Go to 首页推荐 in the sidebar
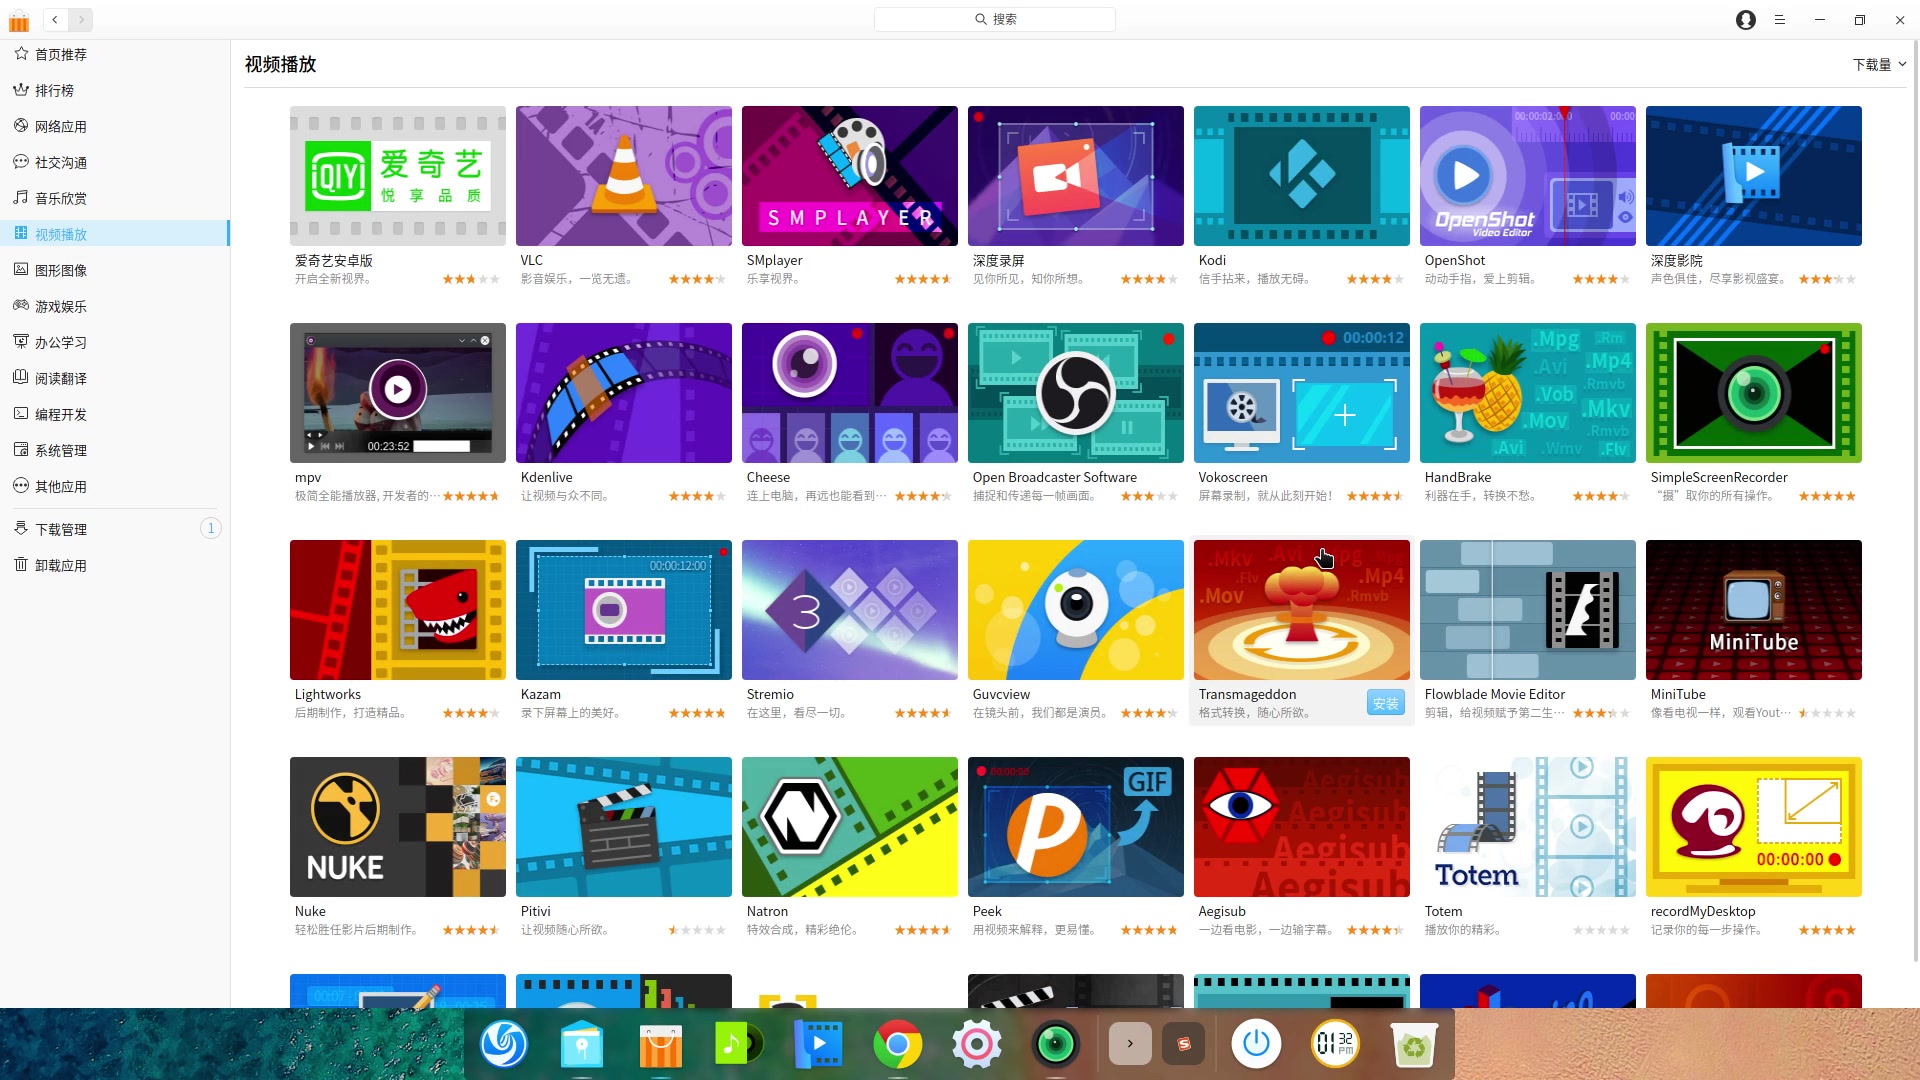The height and width of the screenshot is (1080, 1920). 115,54
